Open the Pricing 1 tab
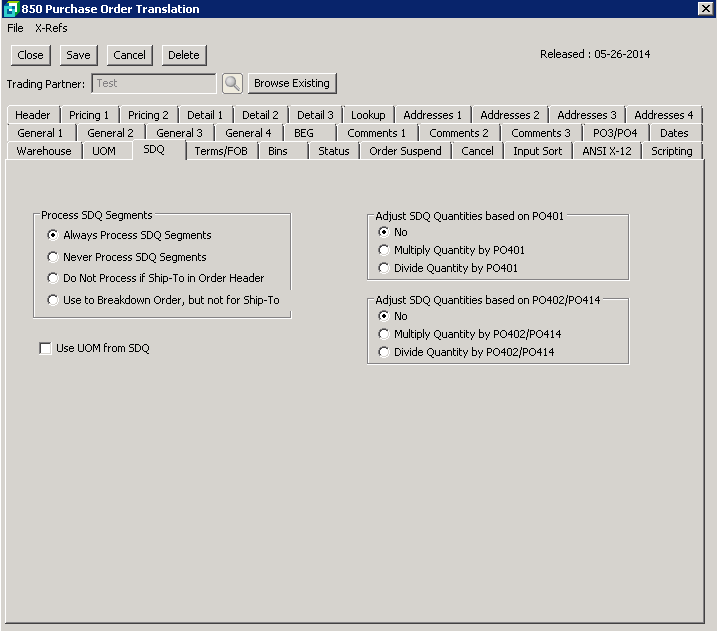The width and height of the screenshot is (717, 631). (x=89, y=115)
